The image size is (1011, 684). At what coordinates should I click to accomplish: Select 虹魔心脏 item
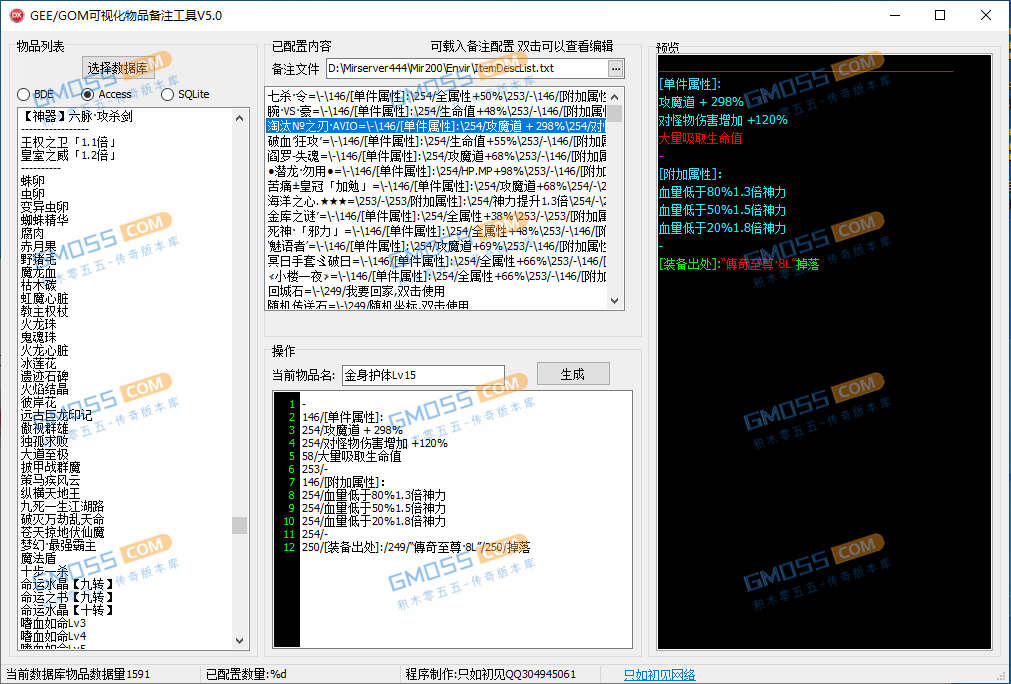tap(44, 298)
